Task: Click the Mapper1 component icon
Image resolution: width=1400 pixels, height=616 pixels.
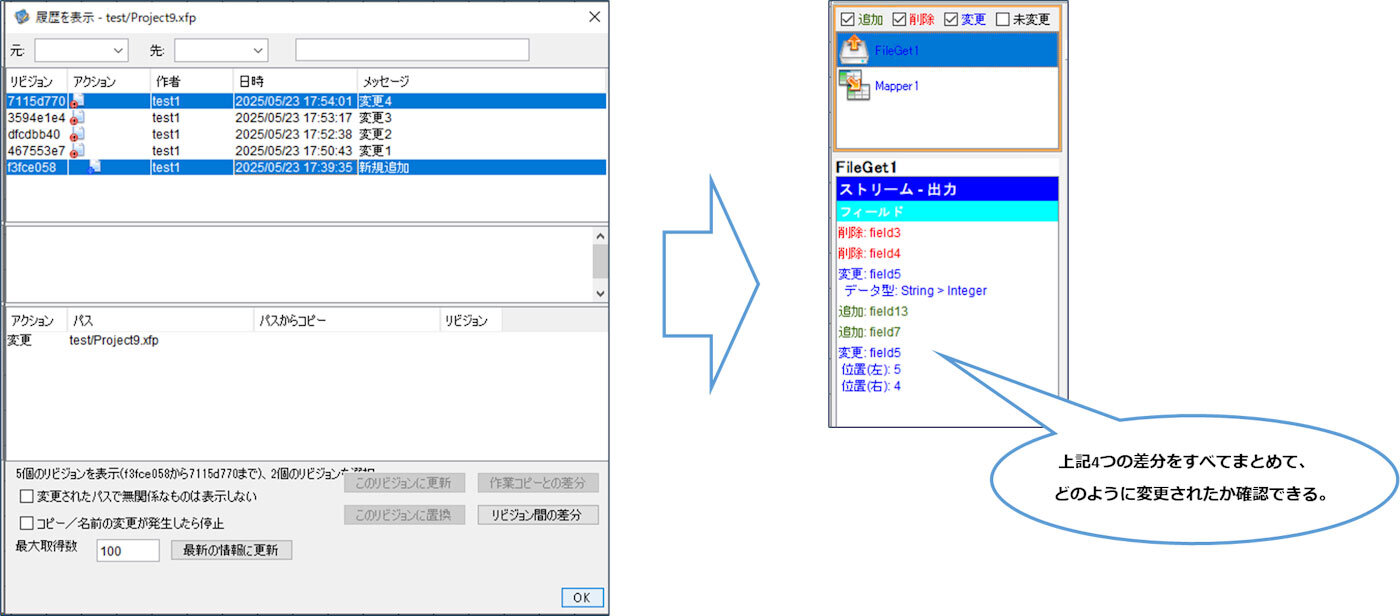Action: (853, 86)
